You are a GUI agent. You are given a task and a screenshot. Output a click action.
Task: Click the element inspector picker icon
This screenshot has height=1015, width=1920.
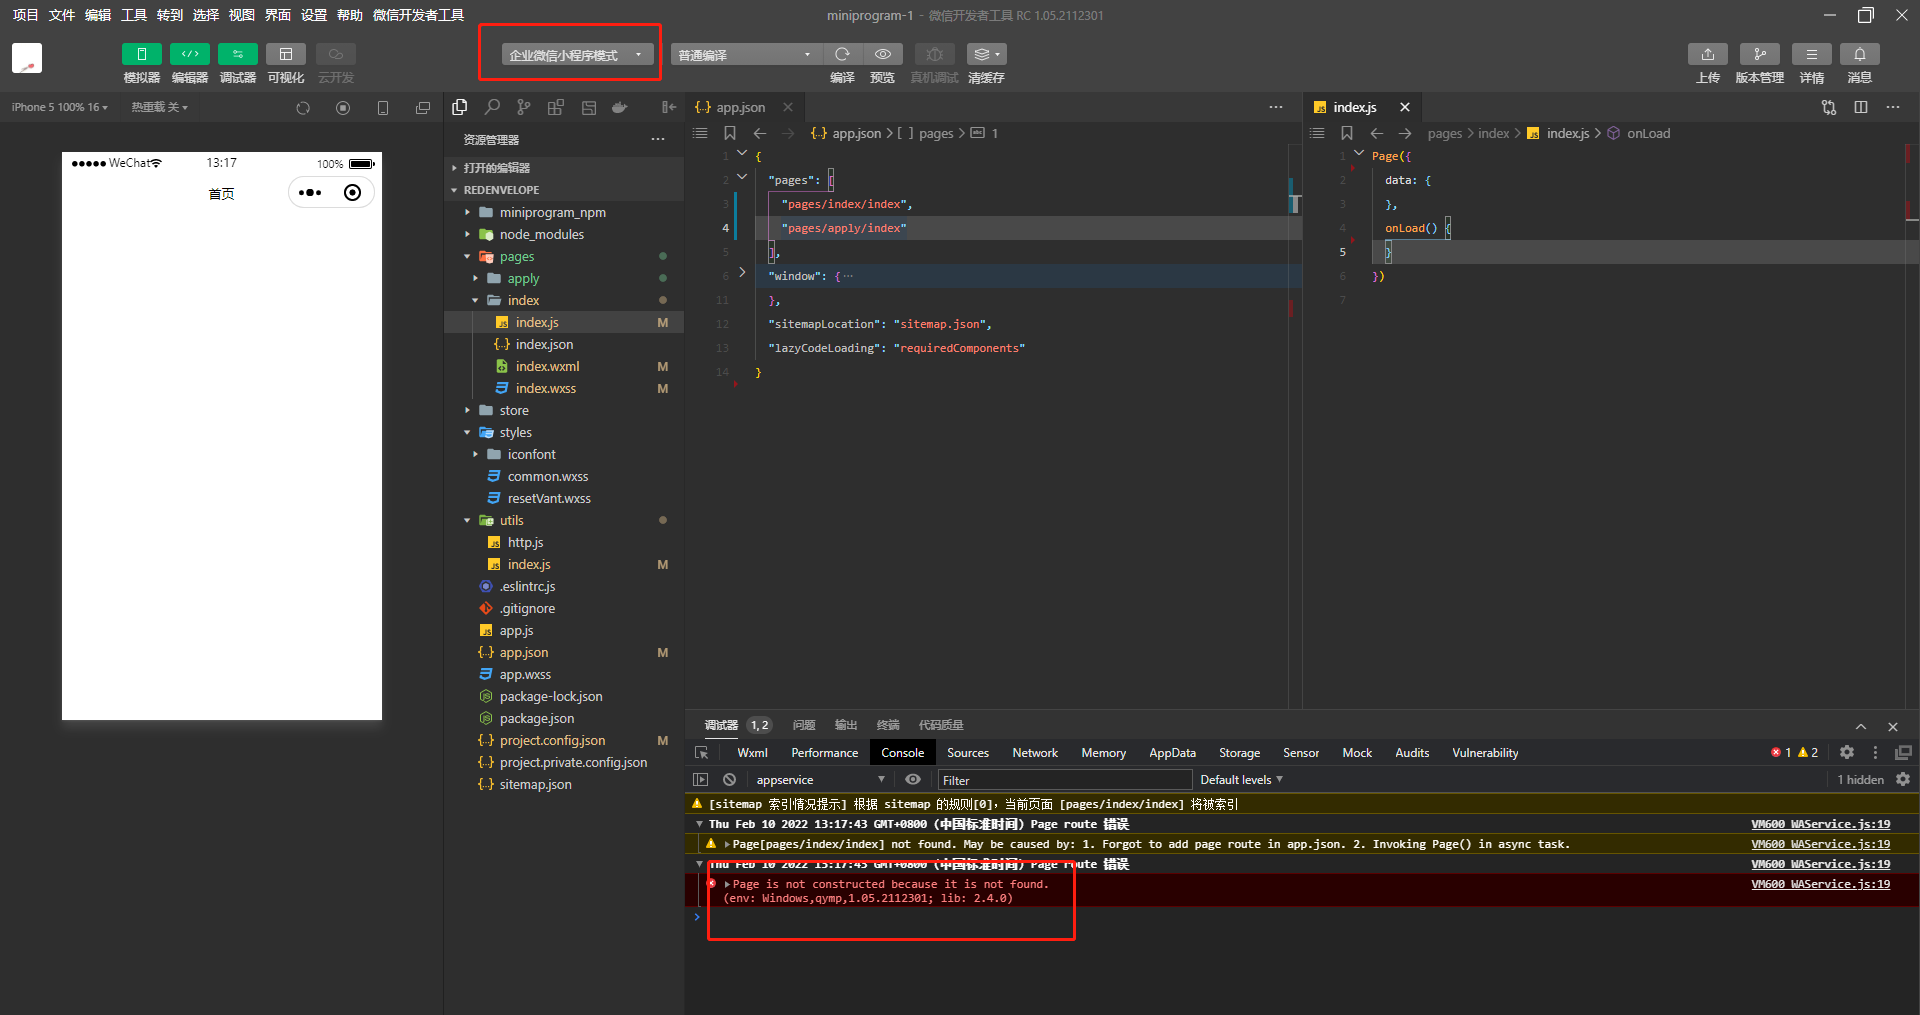coord(702,753)
